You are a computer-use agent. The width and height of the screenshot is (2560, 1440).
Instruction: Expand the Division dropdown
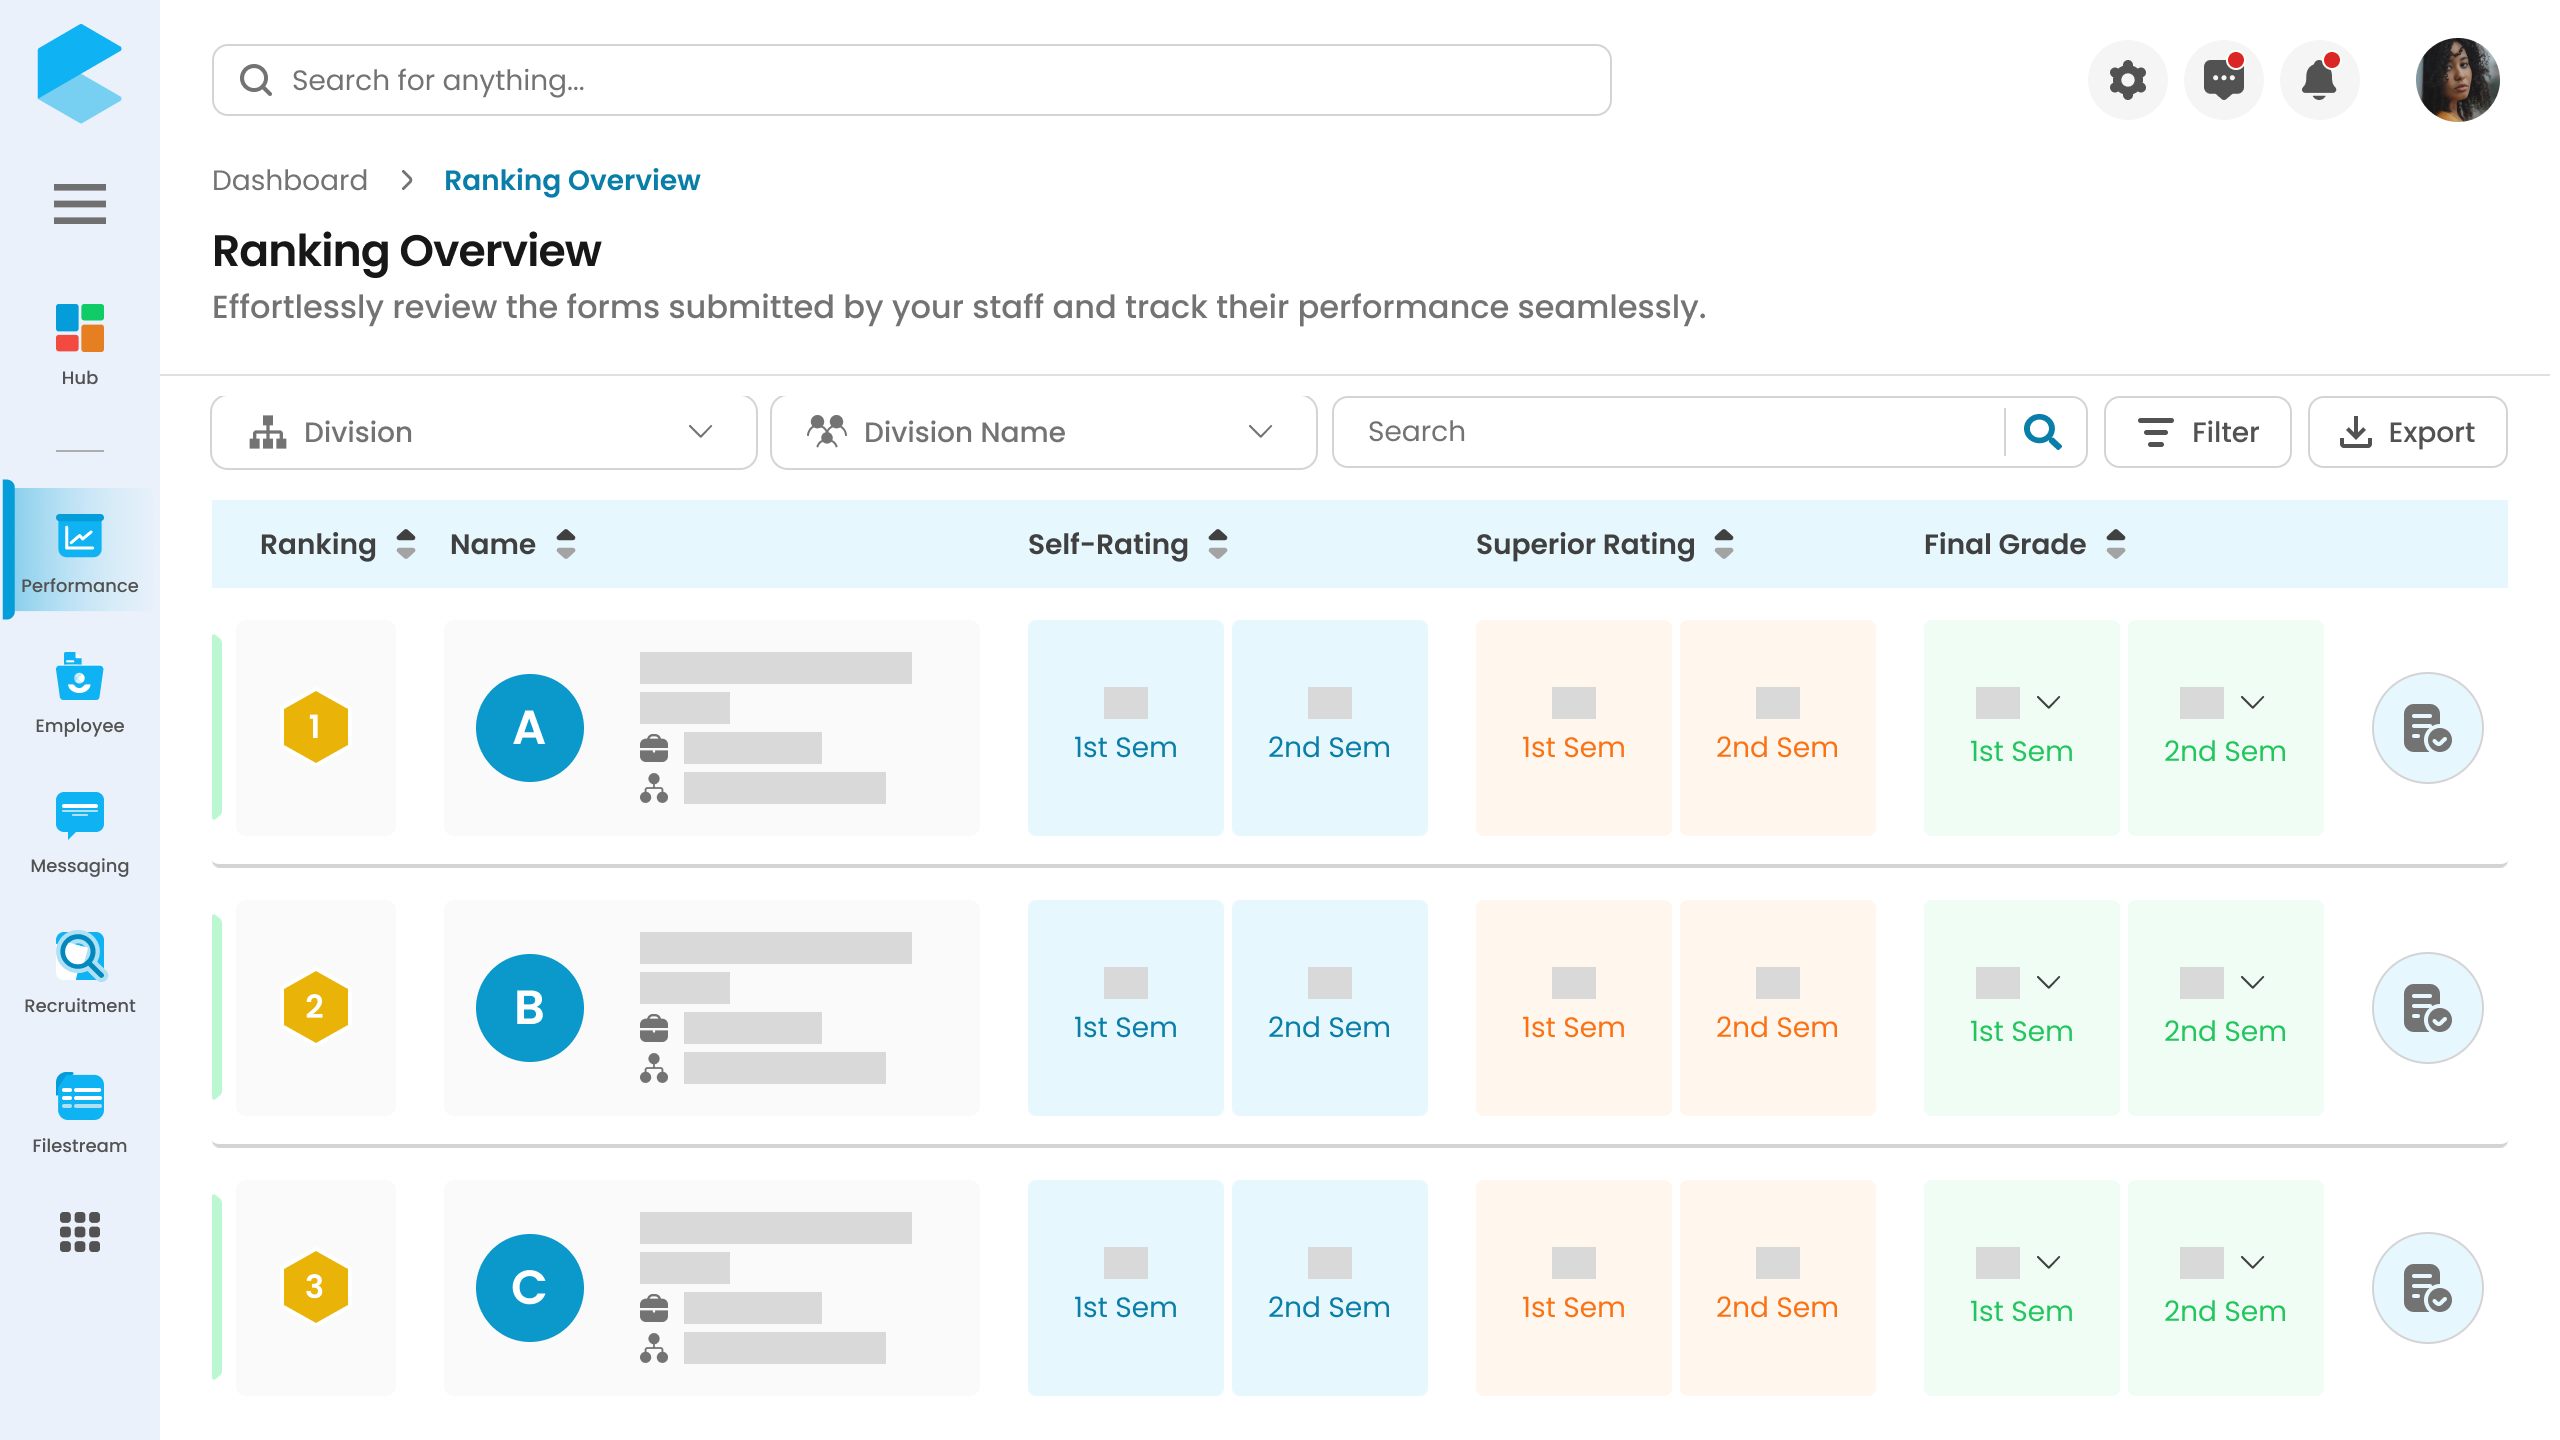484,432
